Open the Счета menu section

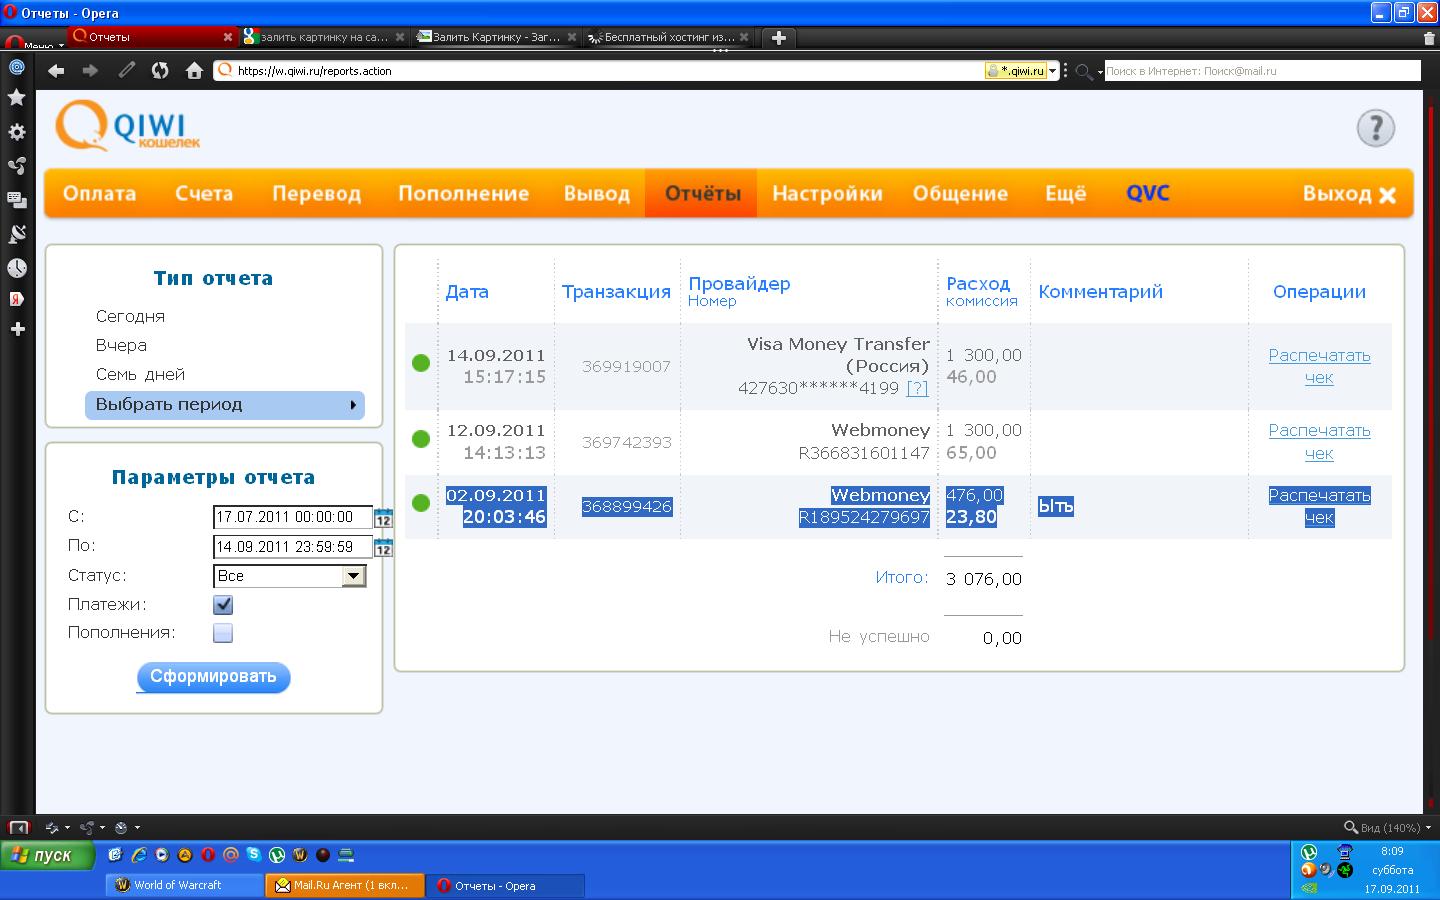[x=204, y=194]
